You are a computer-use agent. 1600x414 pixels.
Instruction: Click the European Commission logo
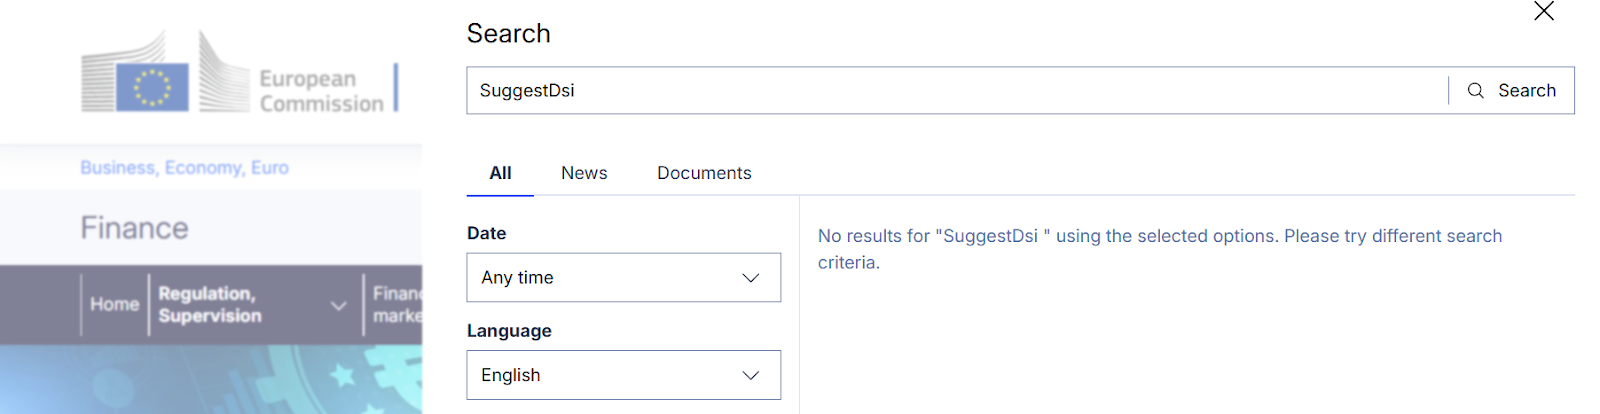[240, 72]
